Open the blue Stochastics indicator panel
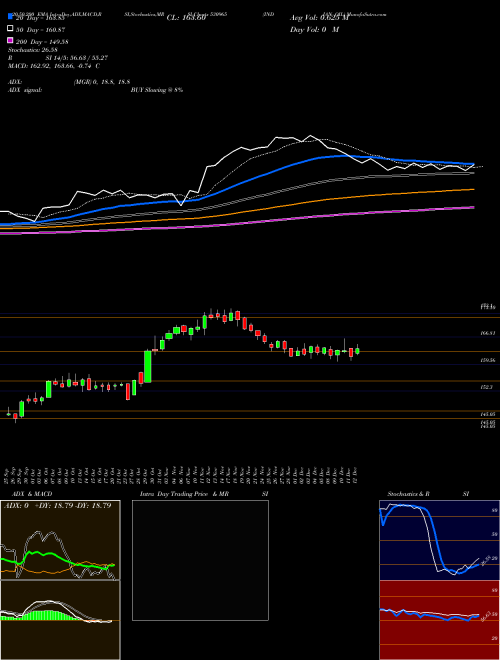Screen dimensions: 500x660 click(439, 540)
